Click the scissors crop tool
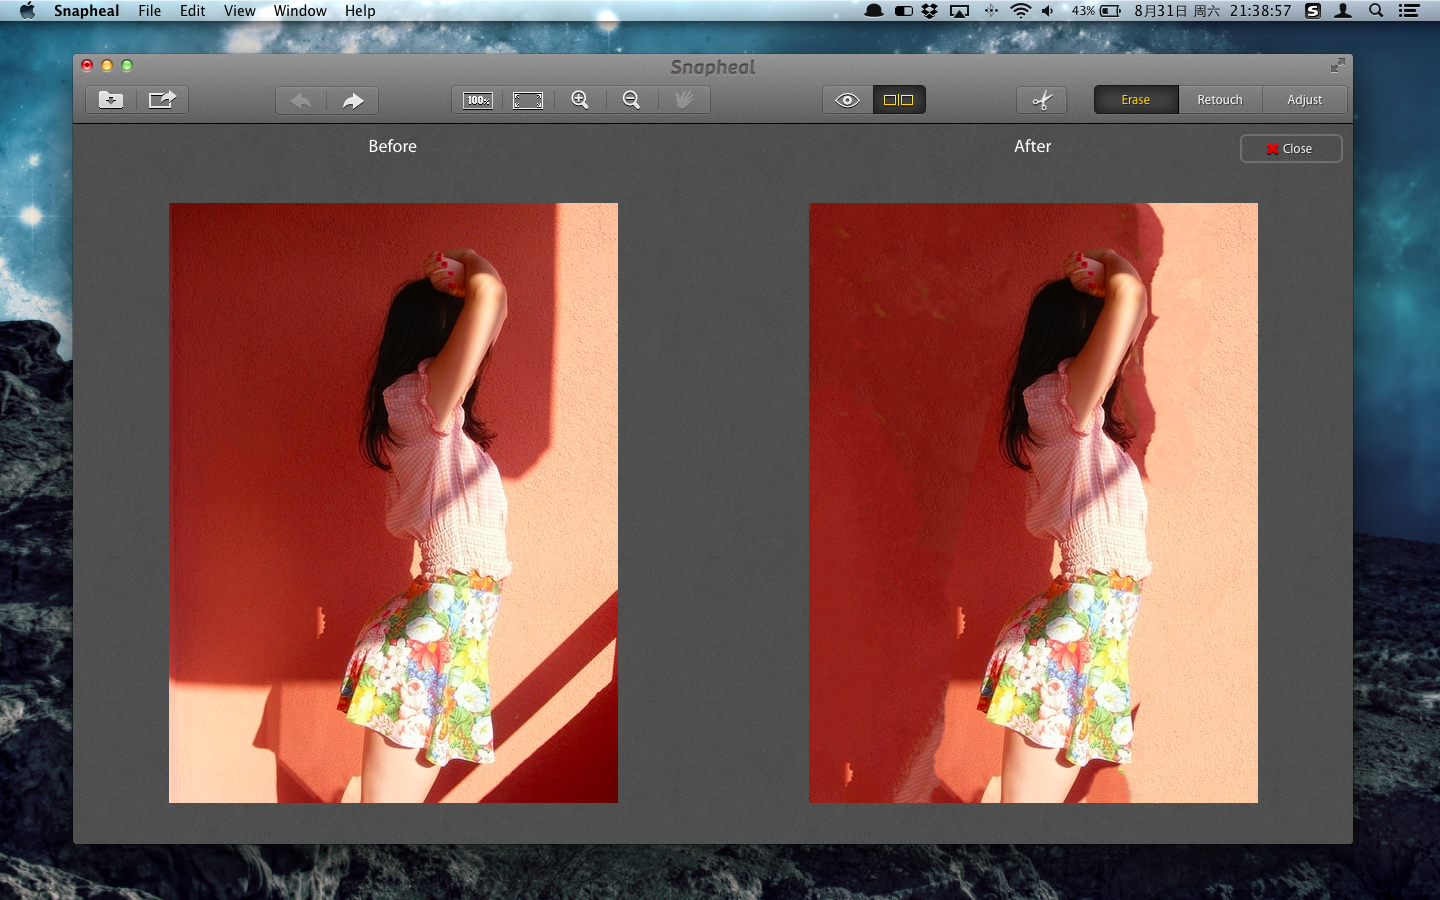 click(x=1042, y=100)
